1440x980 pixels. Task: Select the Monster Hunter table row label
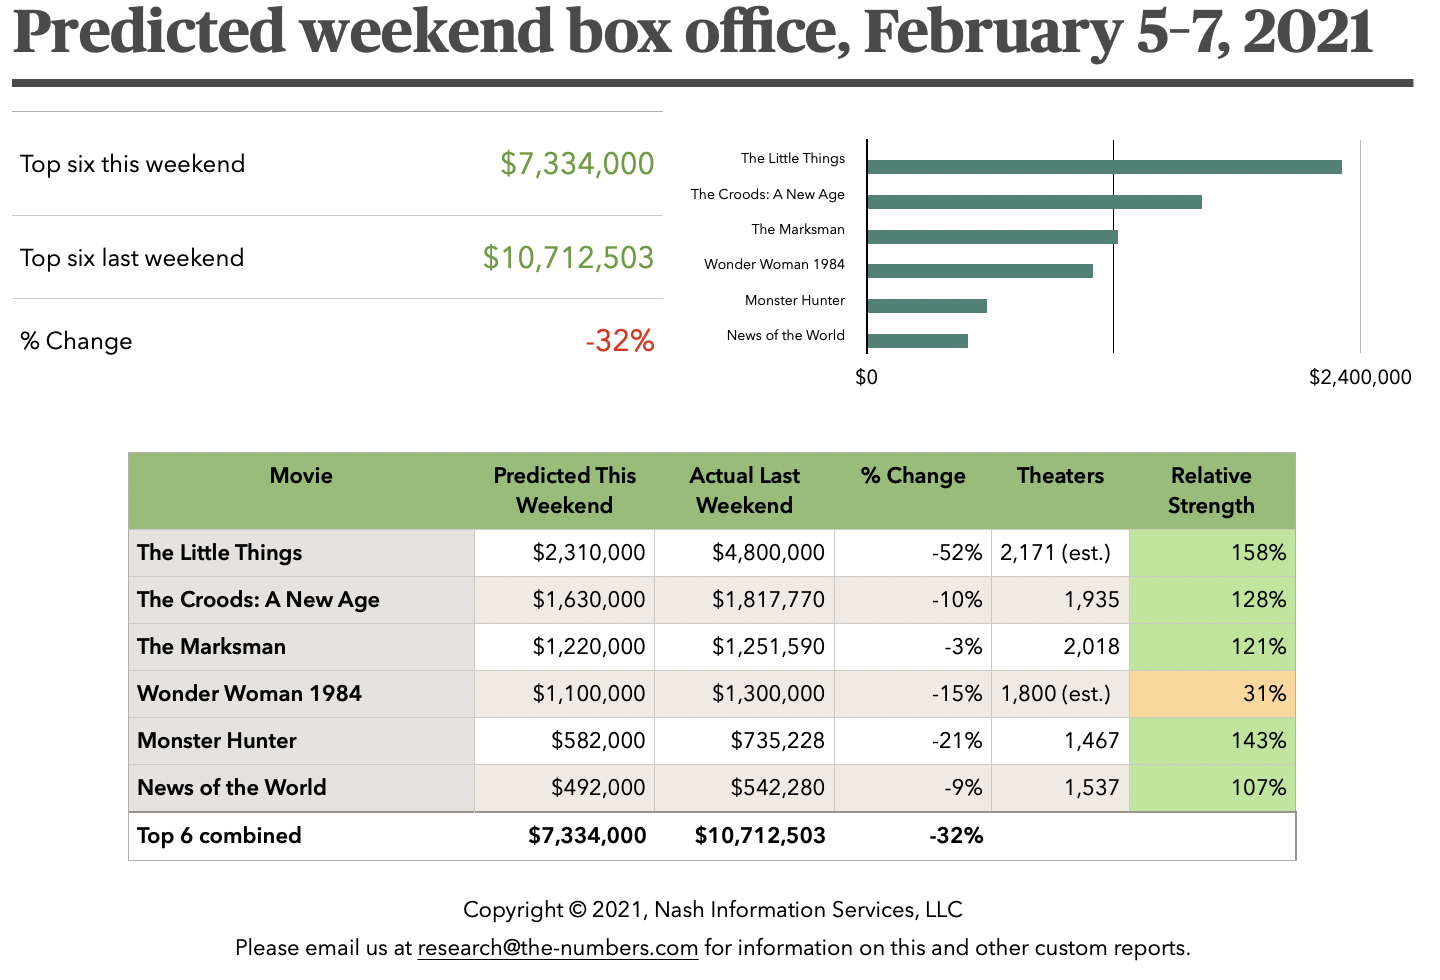point(217,741)
